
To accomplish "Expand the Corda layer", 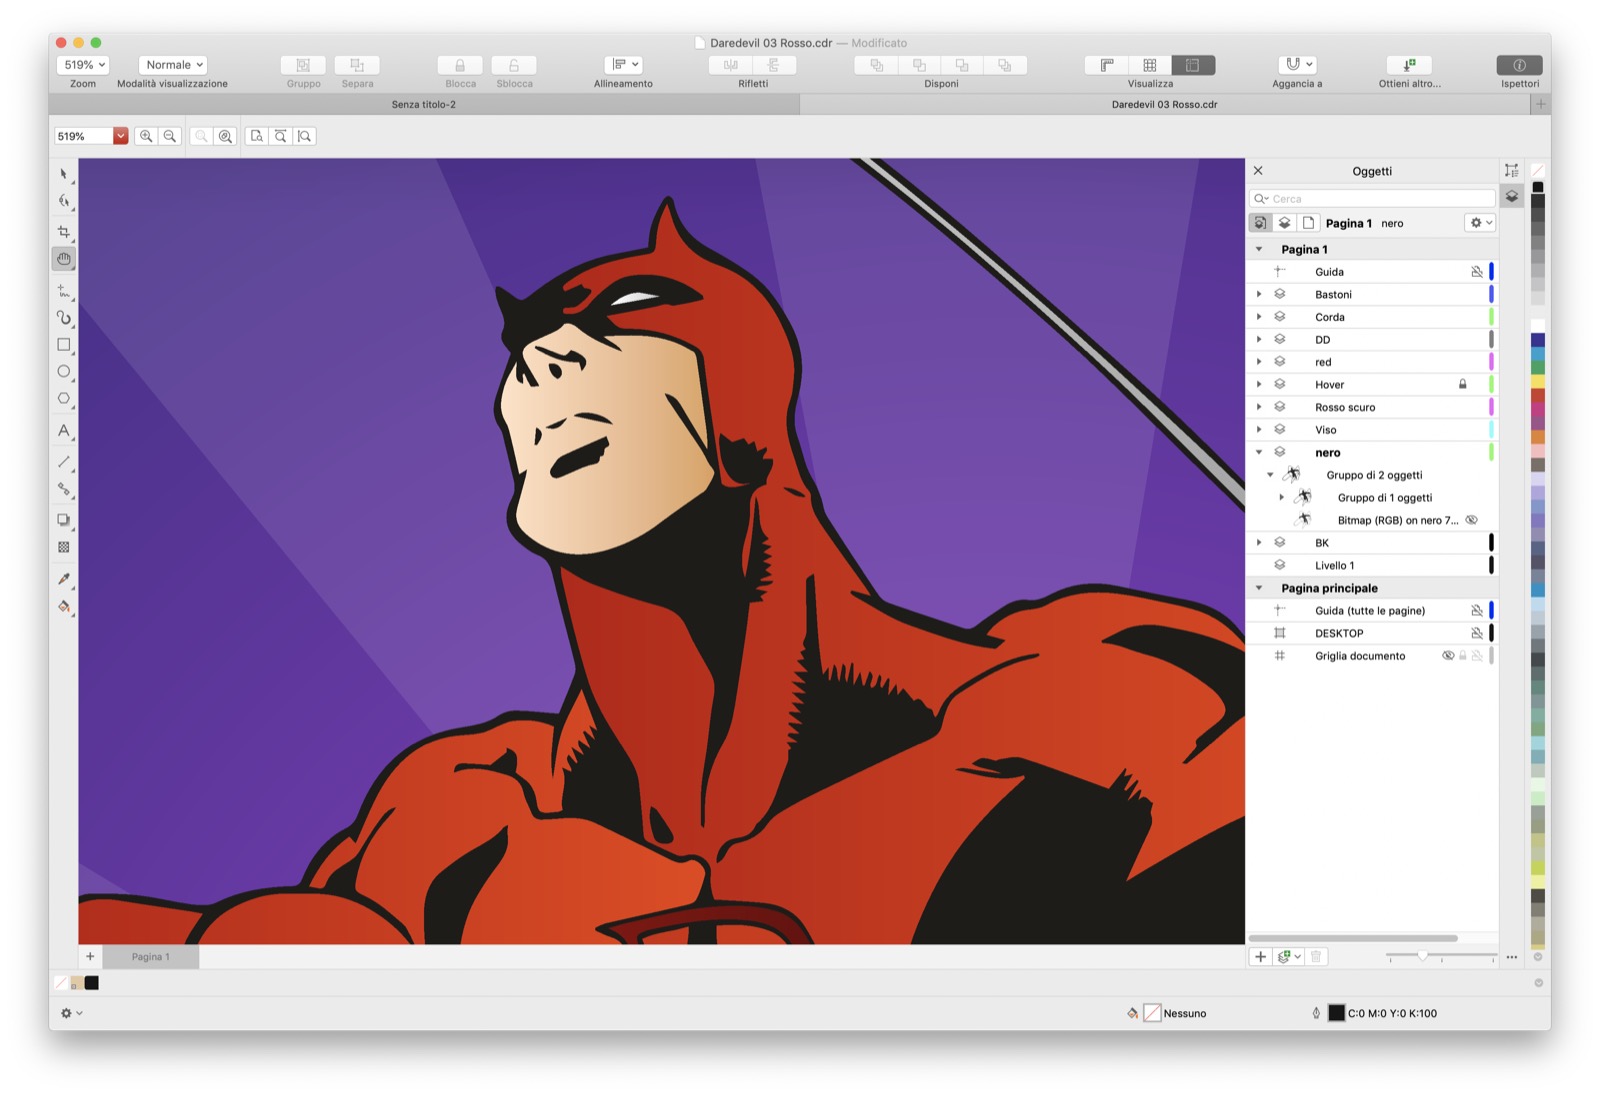I will coord(1259,317).
